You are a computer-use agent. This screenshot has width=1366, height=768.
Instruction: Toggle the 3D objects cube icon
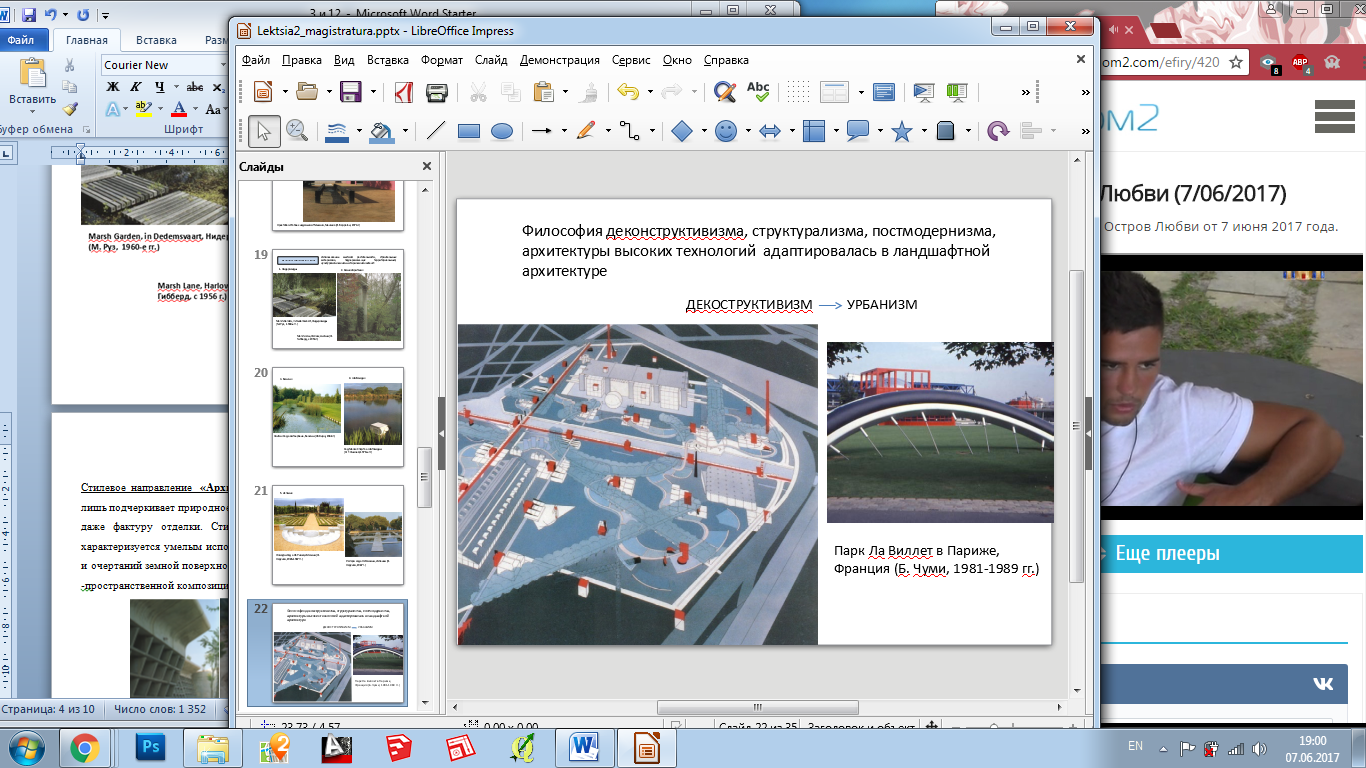[945, 131]
